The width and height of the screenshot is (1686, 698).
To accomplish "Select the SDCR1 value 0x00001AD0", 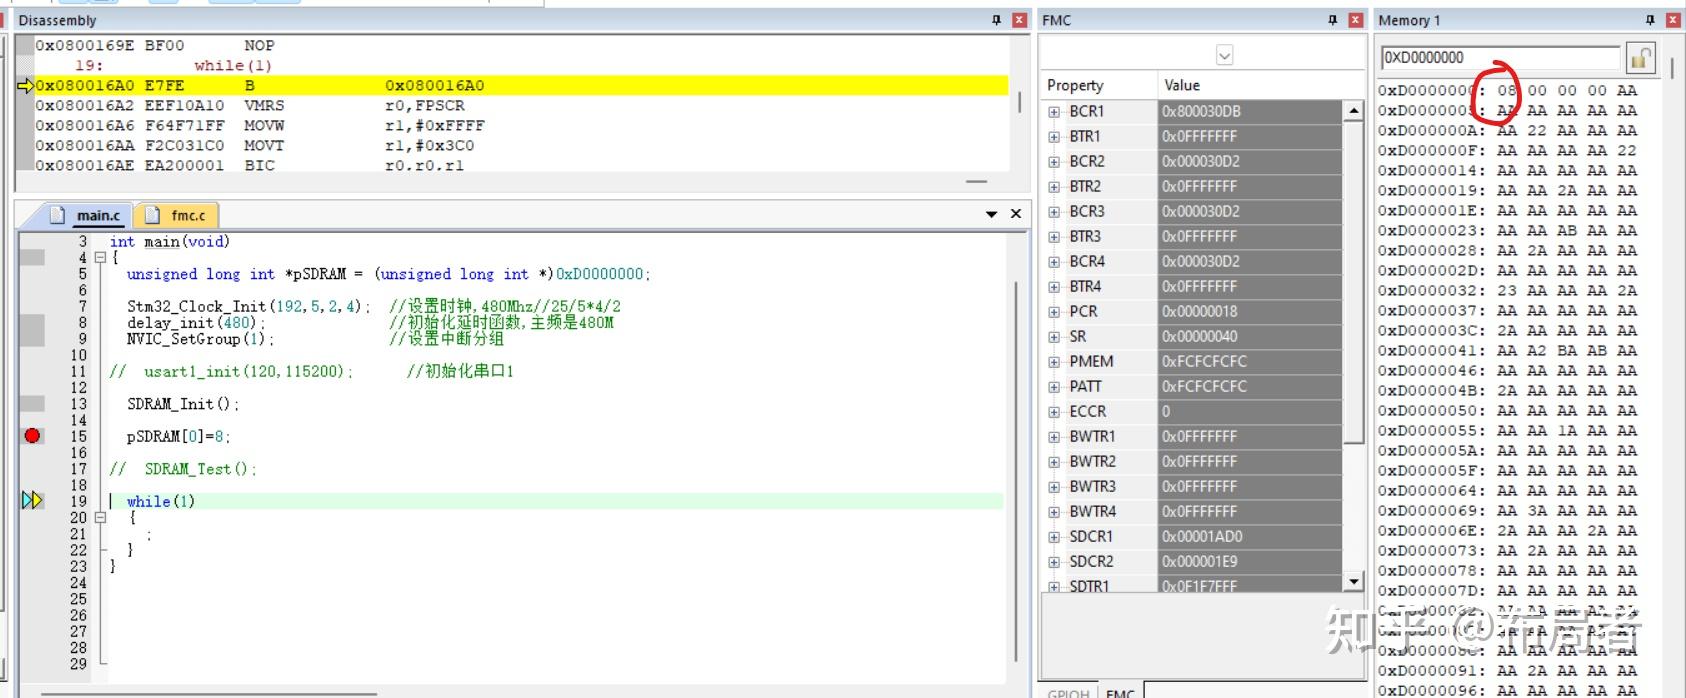I will [1250, 536].
